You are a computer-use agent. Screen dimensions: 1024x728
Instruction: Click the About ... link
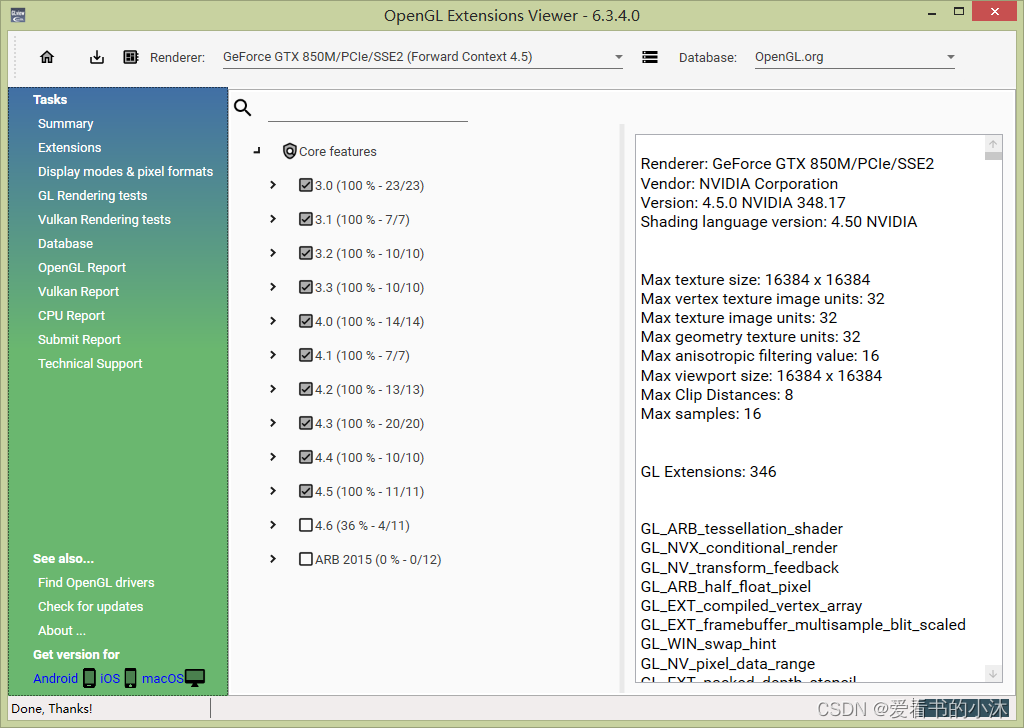(61, 631)
